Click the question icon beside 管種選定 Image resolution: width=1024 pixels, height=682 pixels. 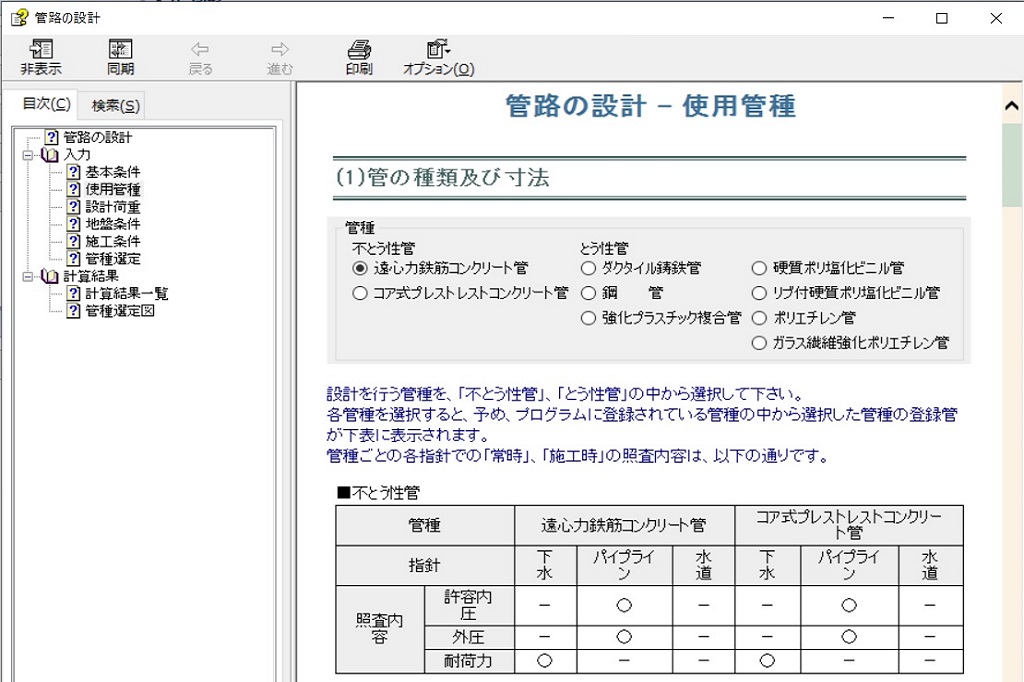click(x=74, y=259)
